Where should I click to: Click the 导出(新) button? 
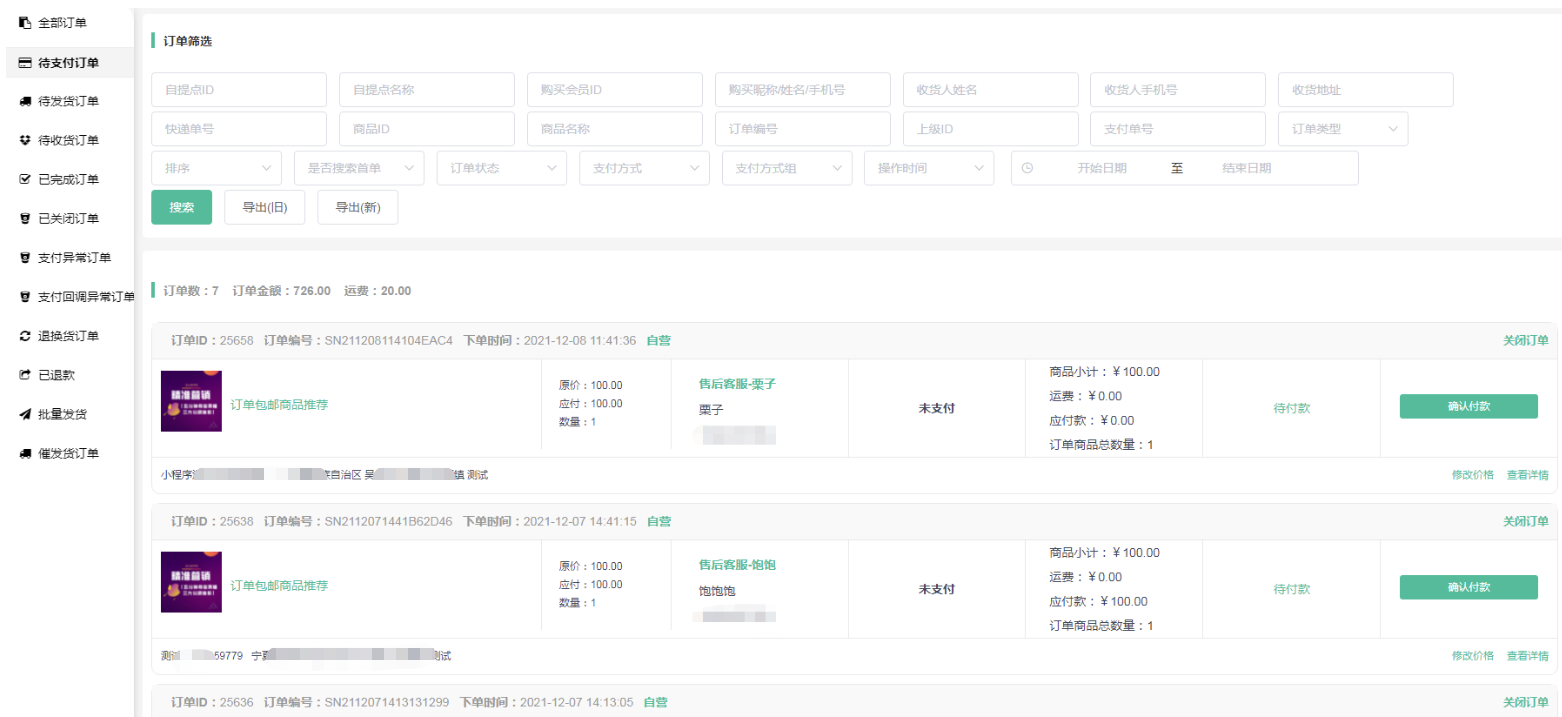(357, 208)
